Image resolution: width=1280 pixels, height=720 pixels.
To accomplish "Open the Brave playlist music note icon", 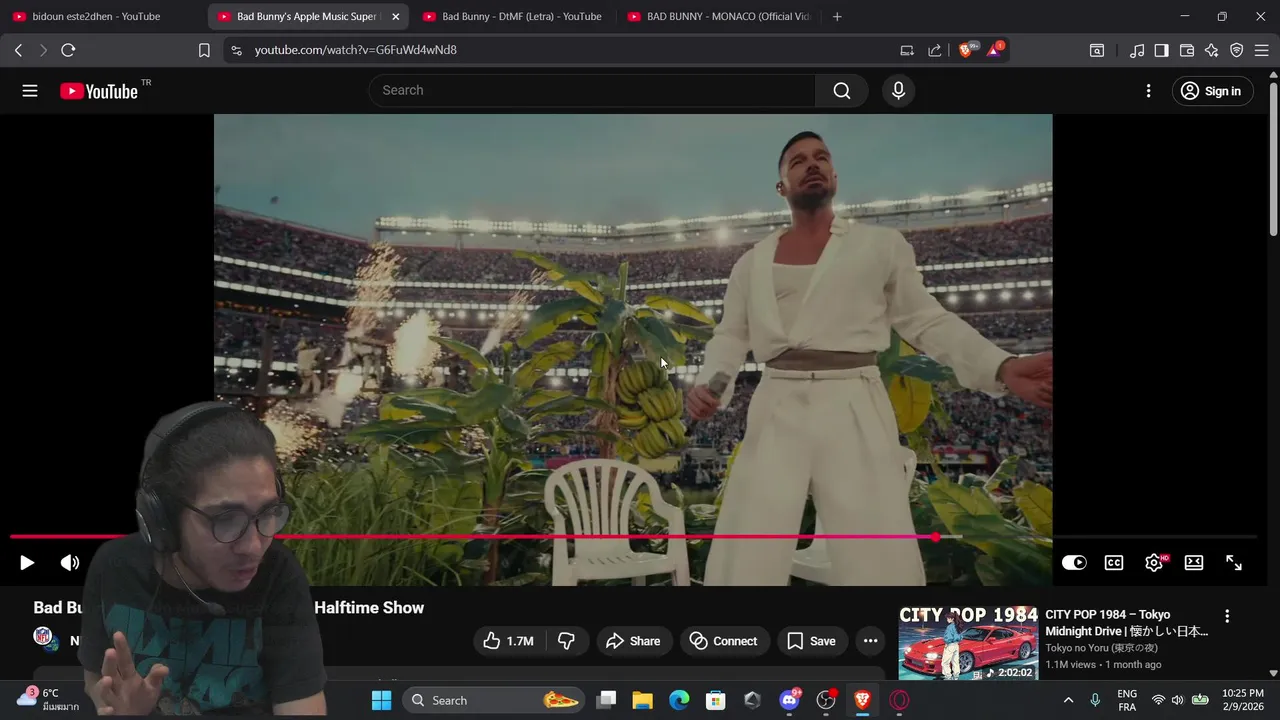I will point(1137,50).
